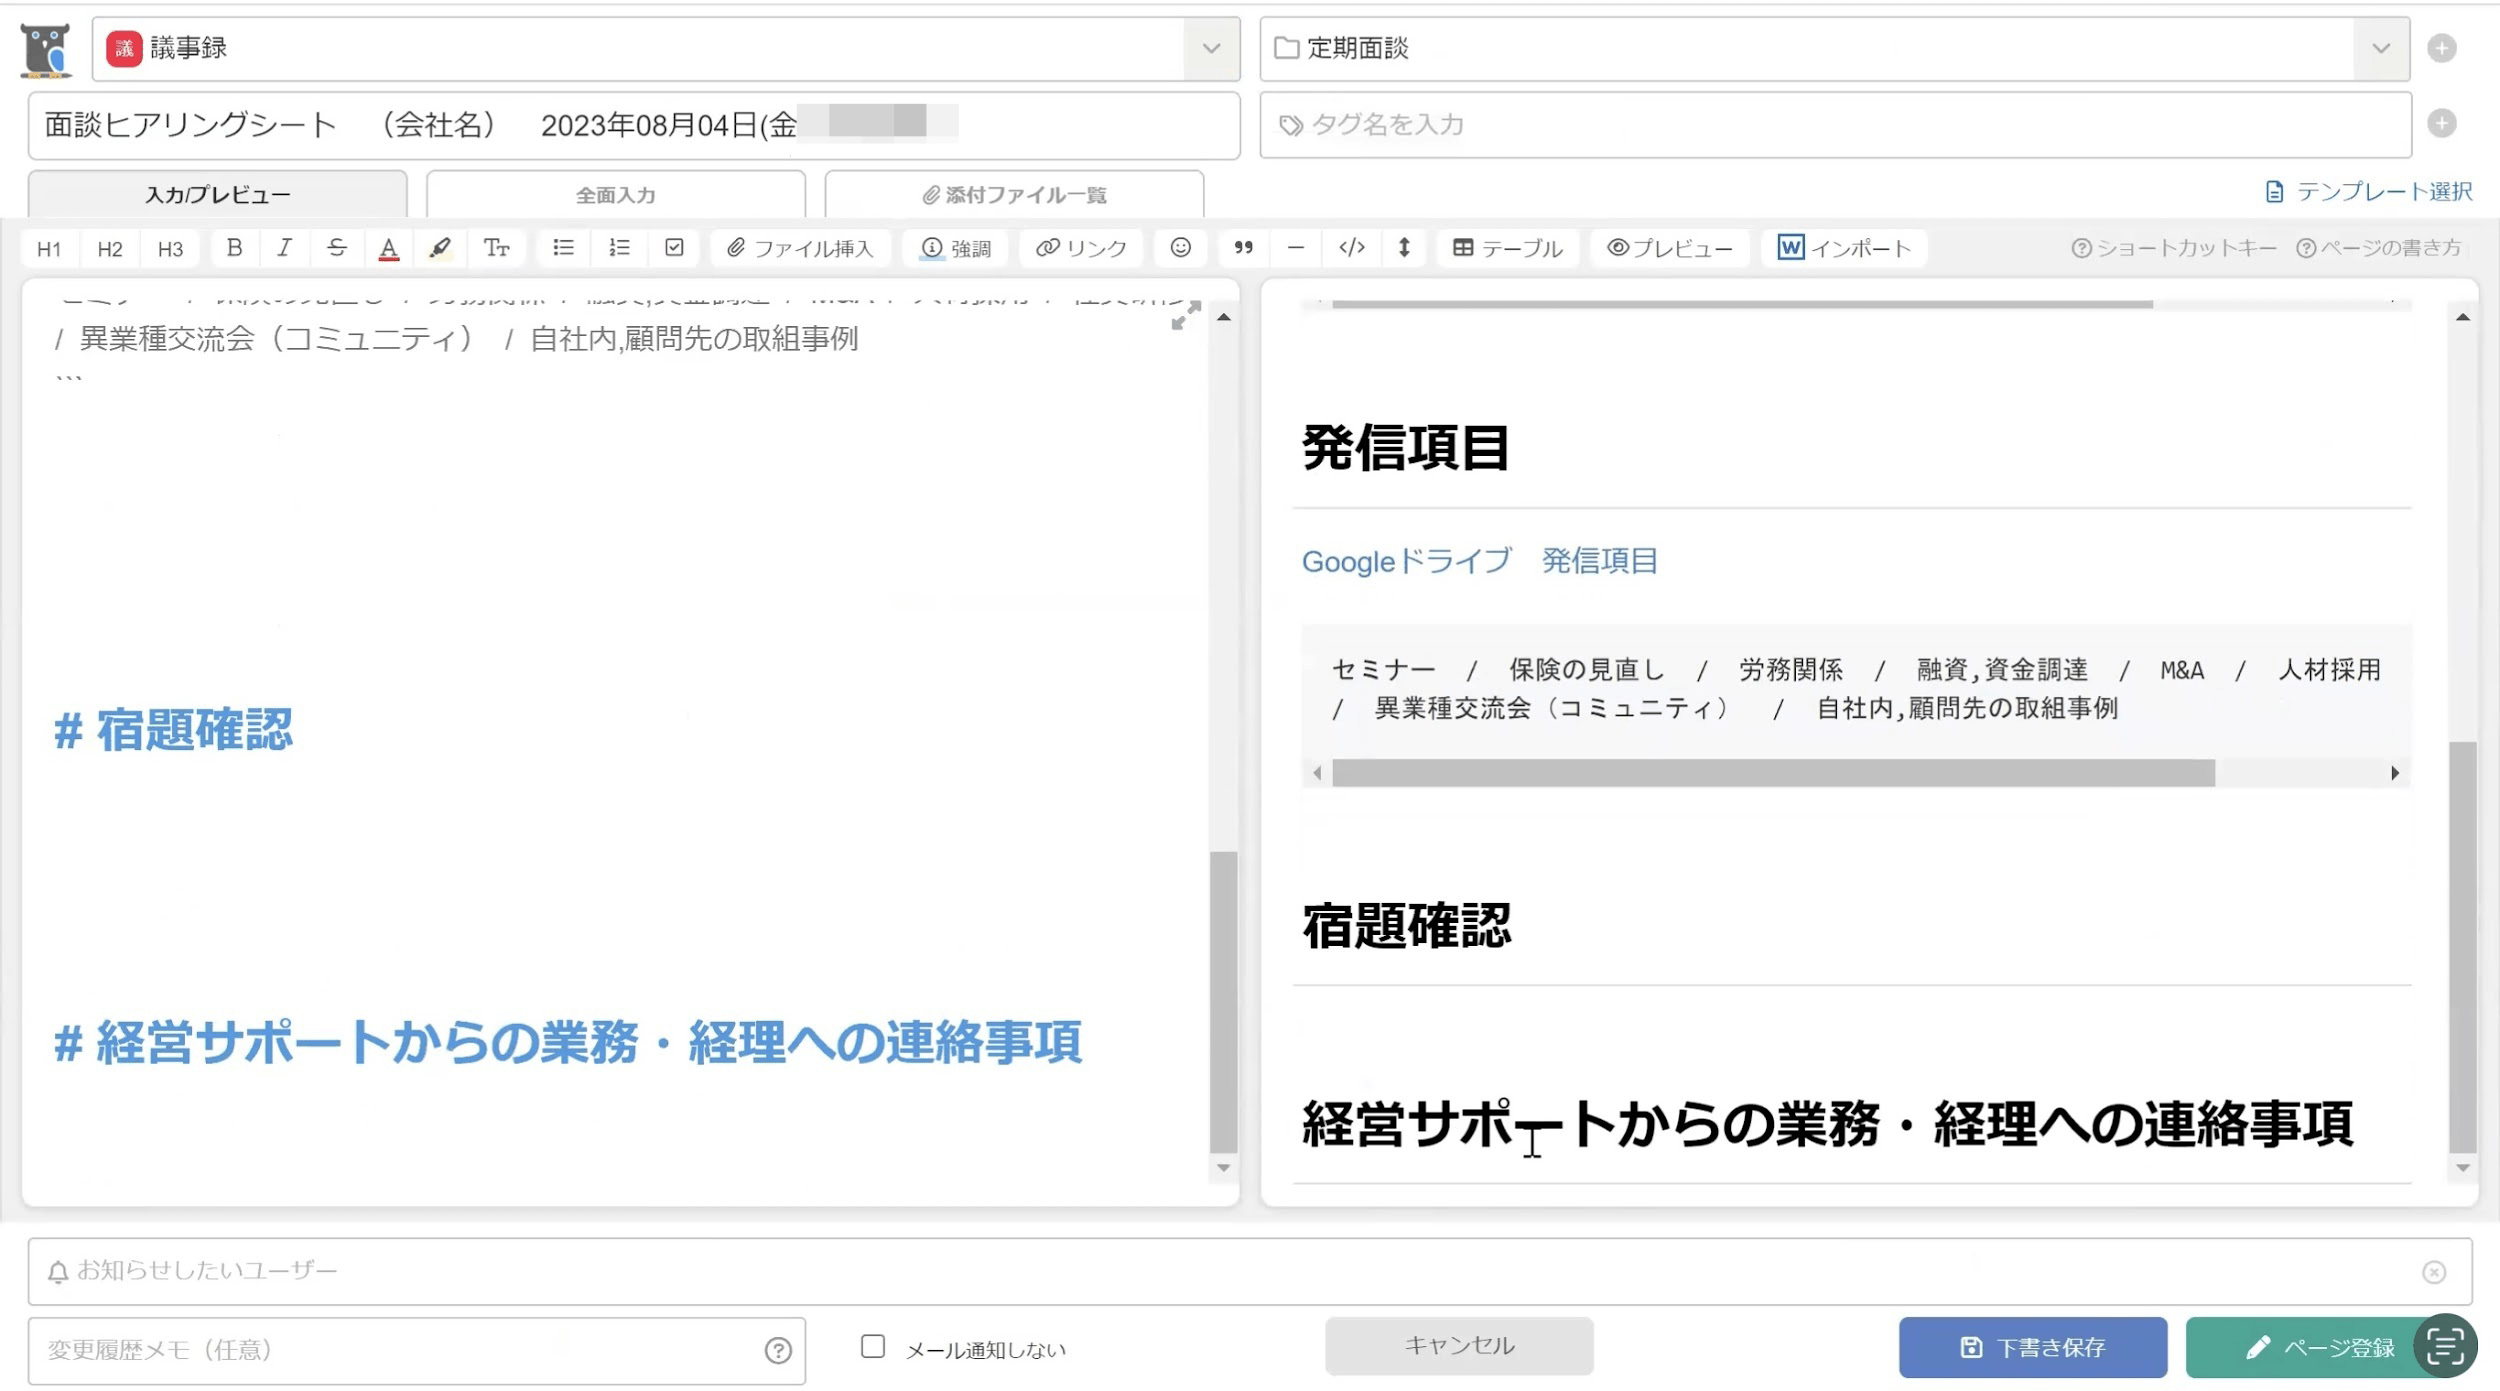The width and height of the screenshot is (2500, 1391).
Task: Apply strikethrough formatting
Action: 336,248
